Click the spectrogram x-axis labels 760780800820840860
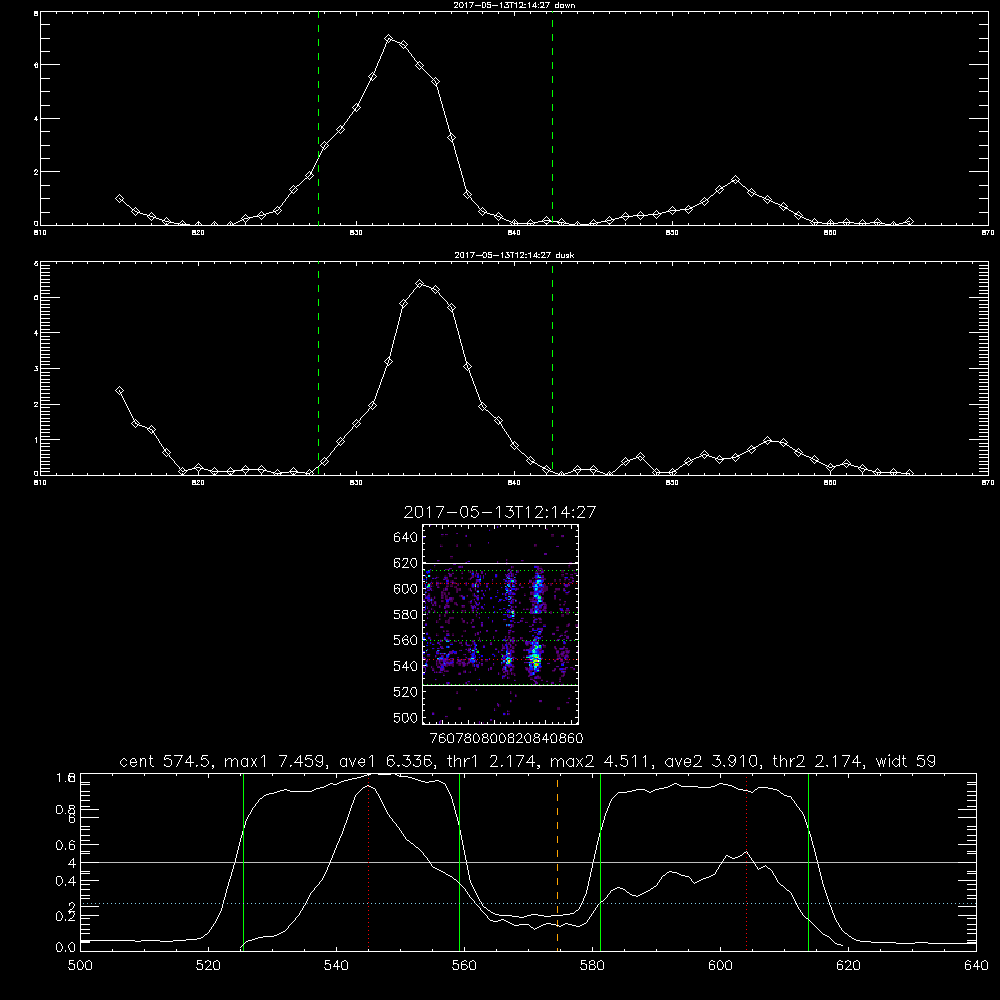The height and width of the screenshot is (1000, 1000). (506, 739)
